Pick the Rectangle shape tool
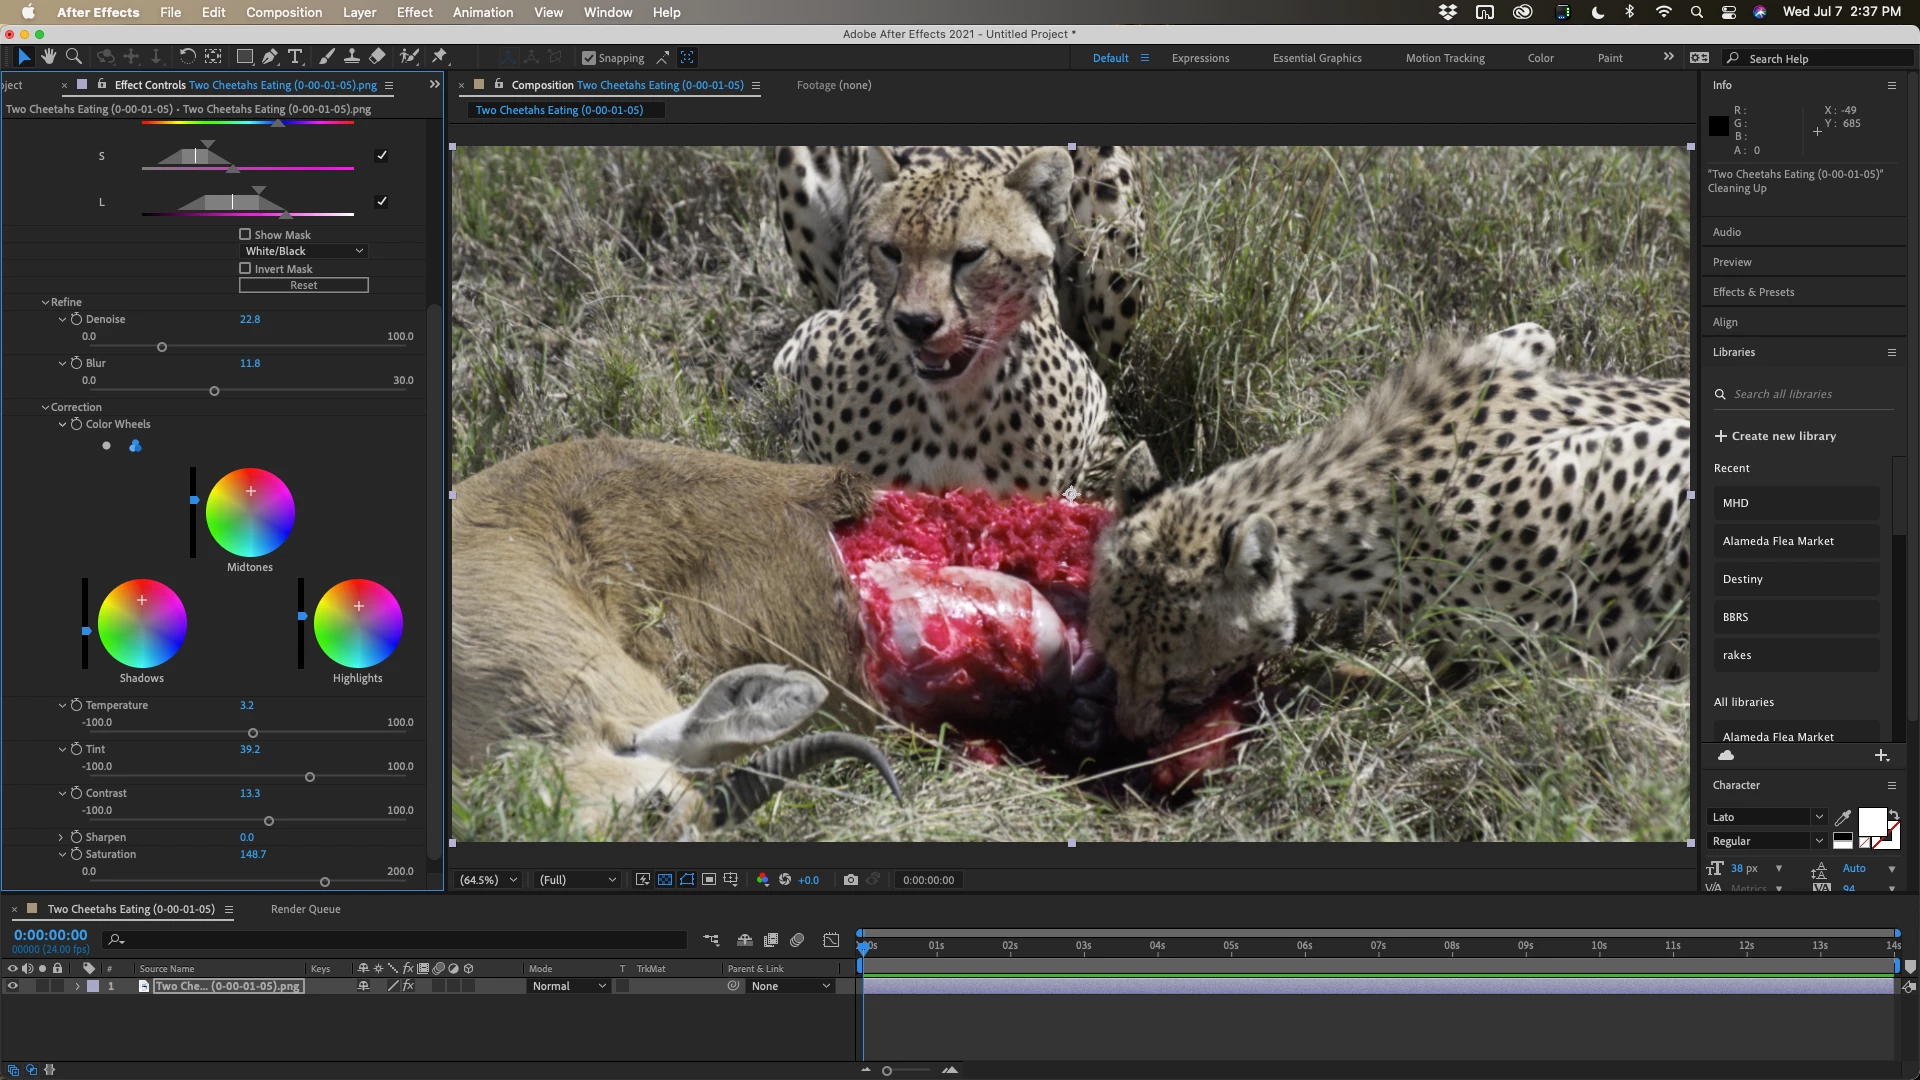The width and height of the screenshot is (1920, 1080). point(244,57)
